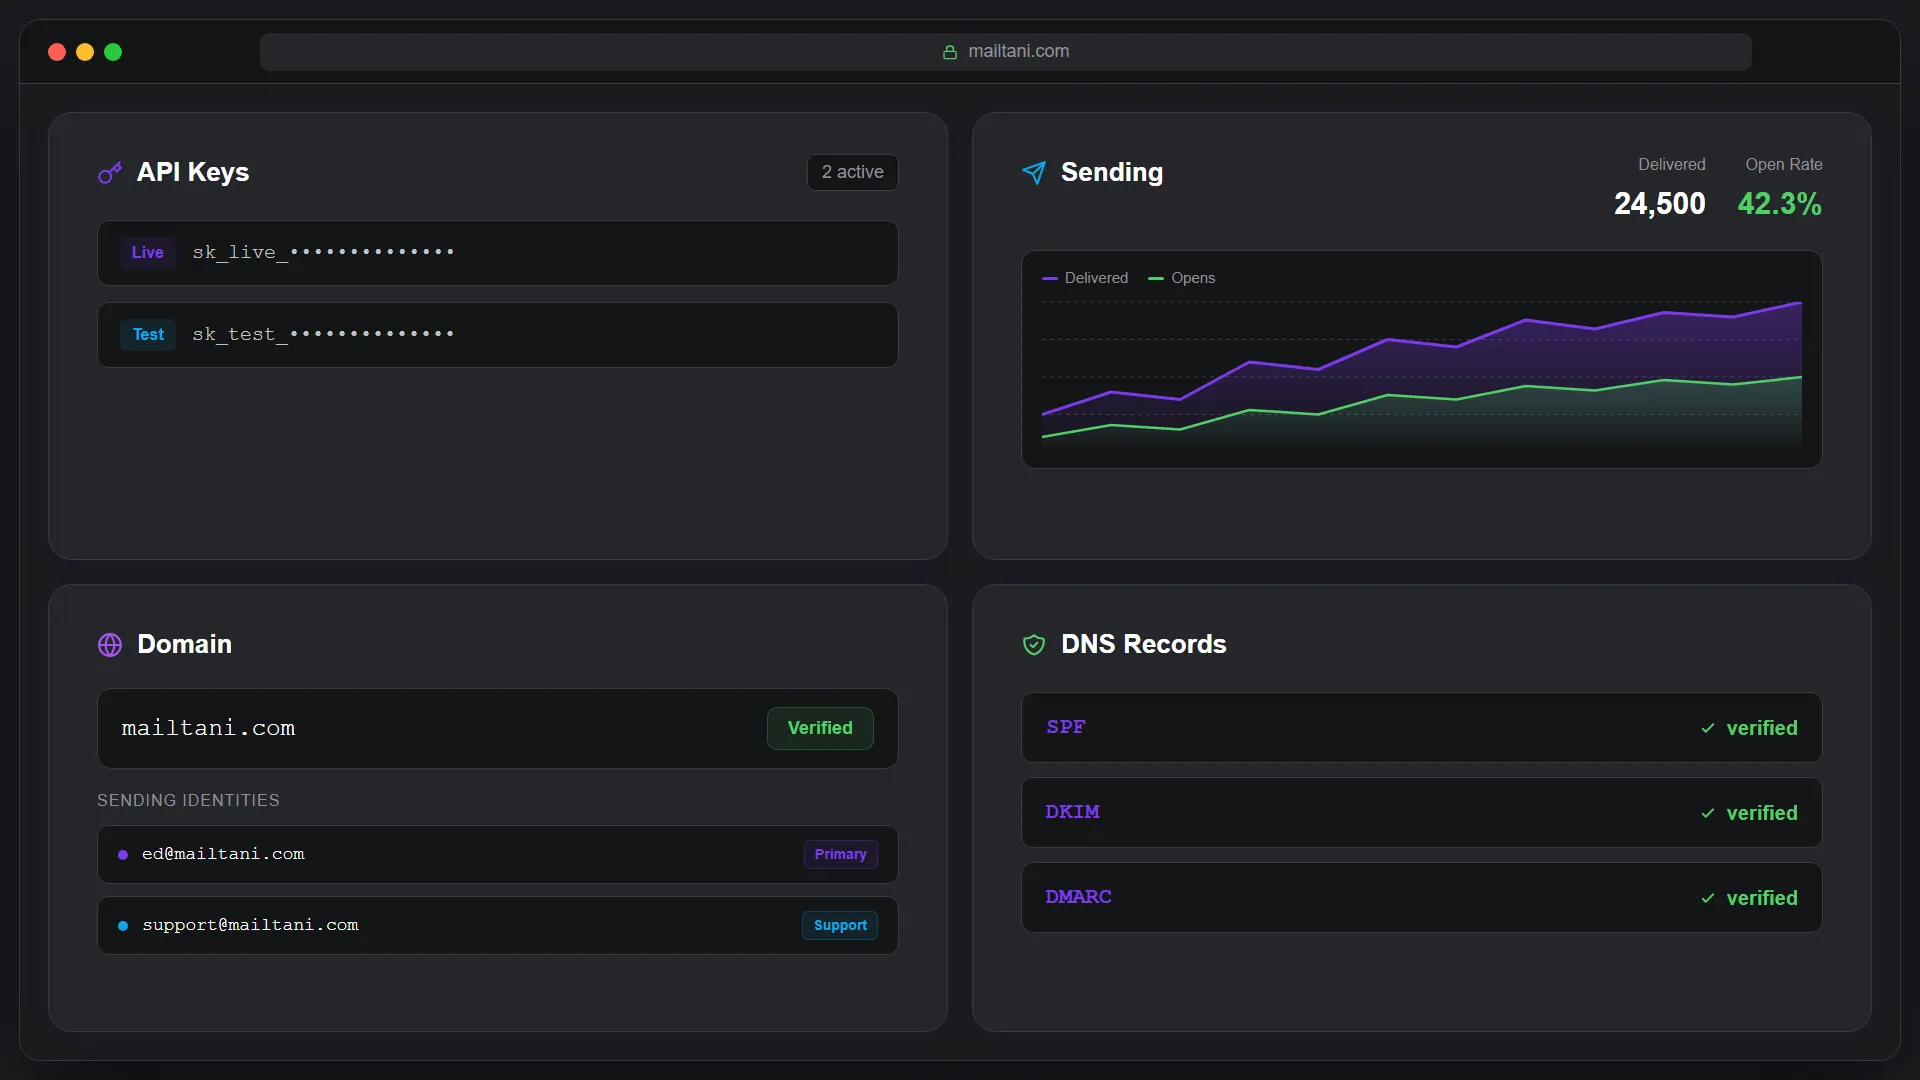Viewport: 1920px width, 1080px height.
Task: Click the lock icon in the address bar
Action: pyautogui.click(x=949, y=52)
